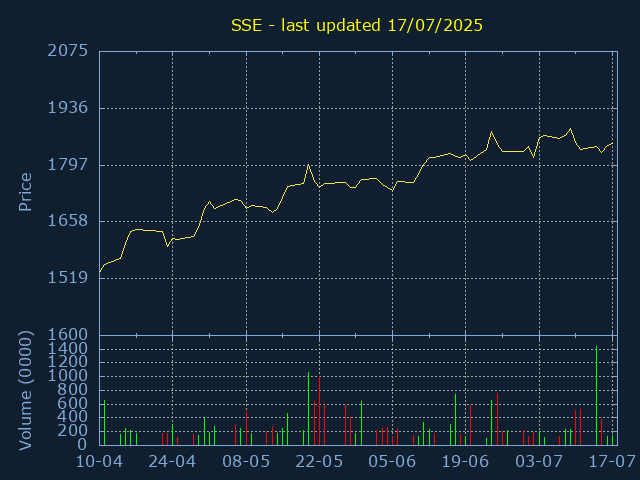Click the tallest green volume bar near 17-07
The height and width of the screenshot is (480, 640).
596,396
